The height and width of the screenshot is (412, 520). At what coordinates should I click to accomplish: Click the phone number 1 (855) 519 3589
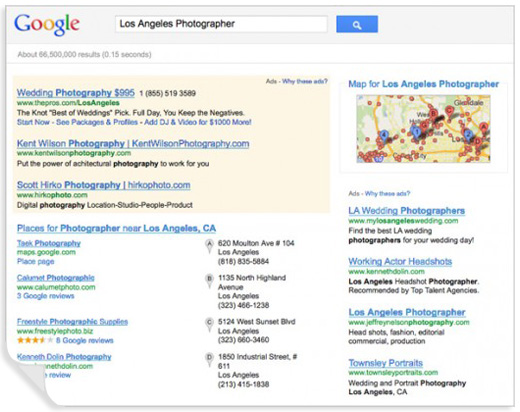coord(167,93)
